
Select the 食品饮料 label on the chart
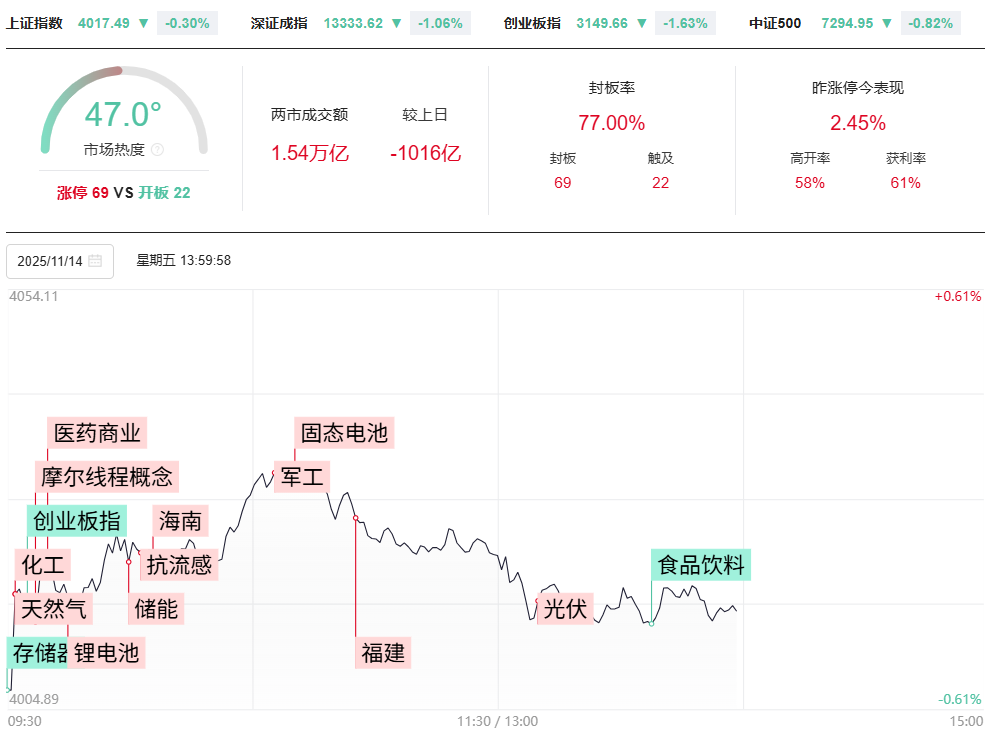701,565
